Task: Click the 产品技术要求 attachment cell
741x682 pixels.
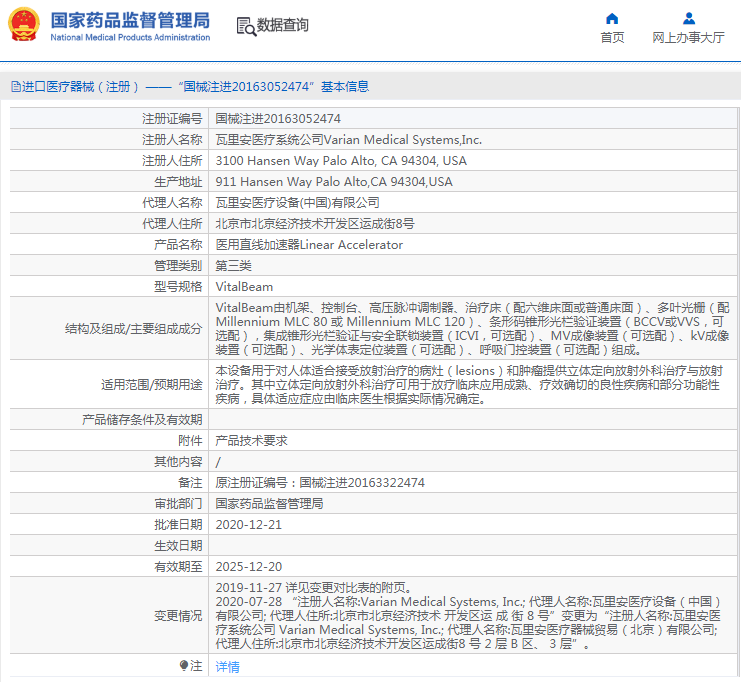Action: point(251,440)
